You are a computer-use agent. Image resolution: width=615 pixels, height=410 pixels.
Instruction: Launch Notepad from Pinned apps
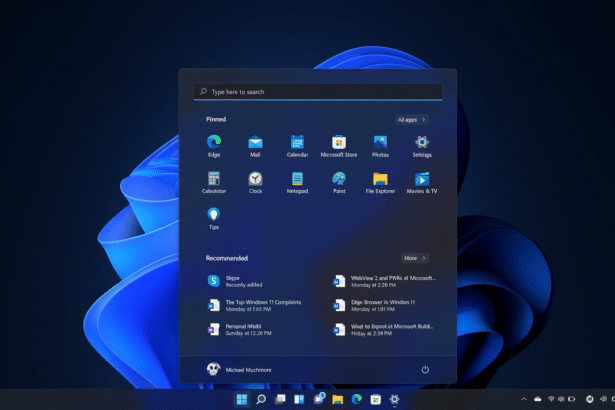[x=297, y=182]
